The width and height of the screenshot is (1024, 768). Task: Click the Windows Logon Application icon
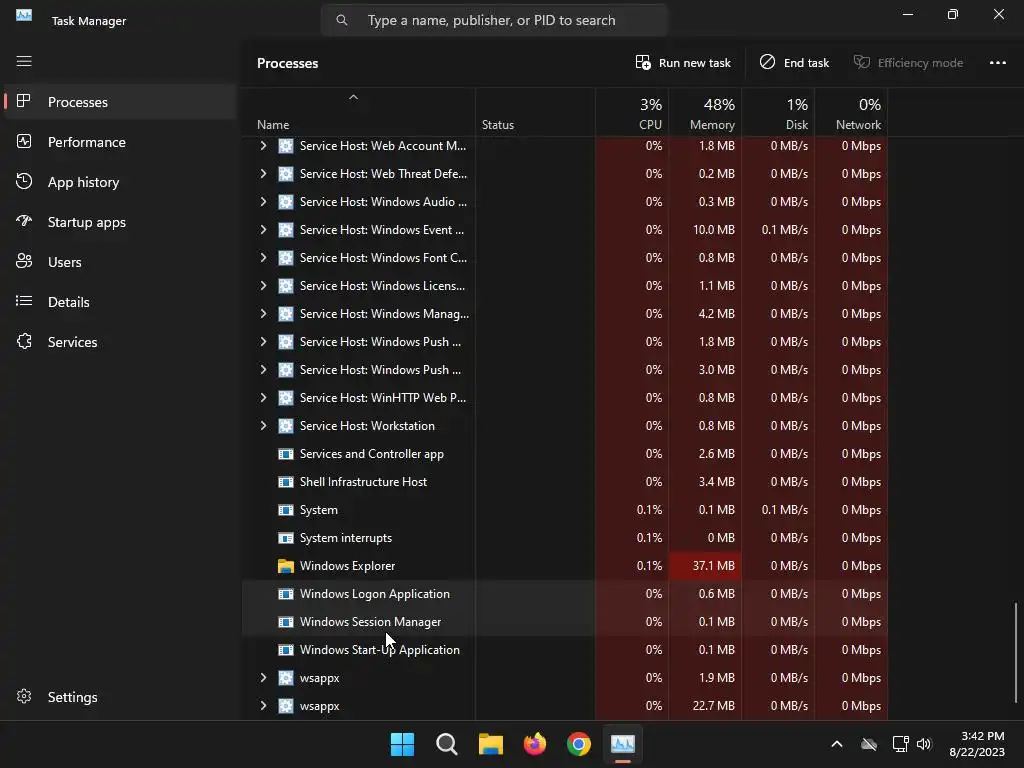click(285, 594)
